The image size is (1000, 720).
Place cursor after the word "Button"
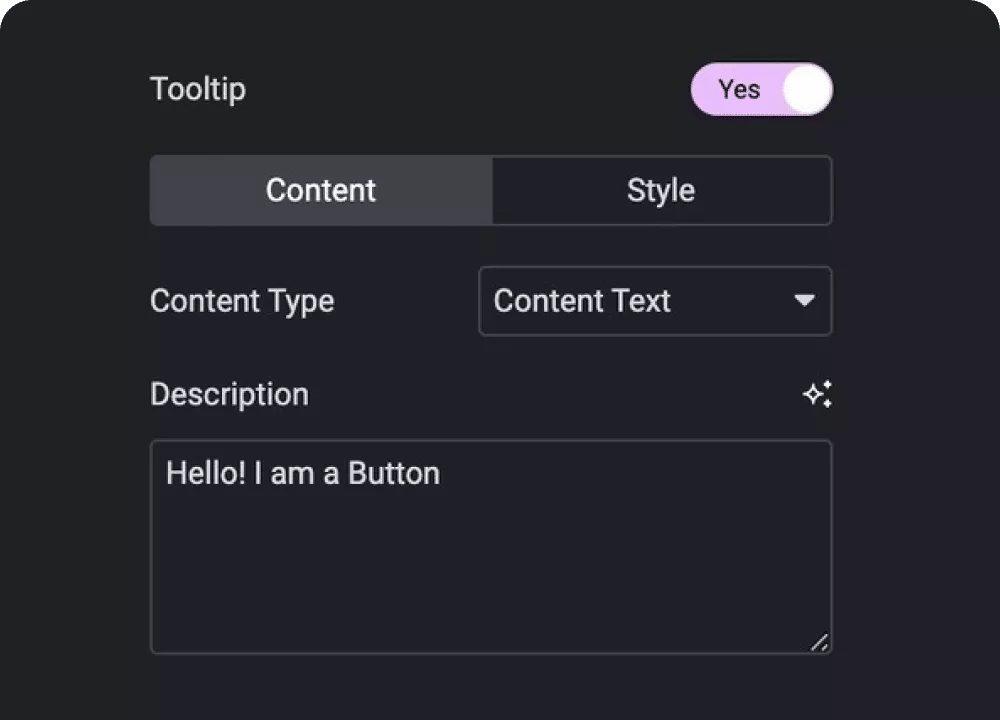point(441,473)
